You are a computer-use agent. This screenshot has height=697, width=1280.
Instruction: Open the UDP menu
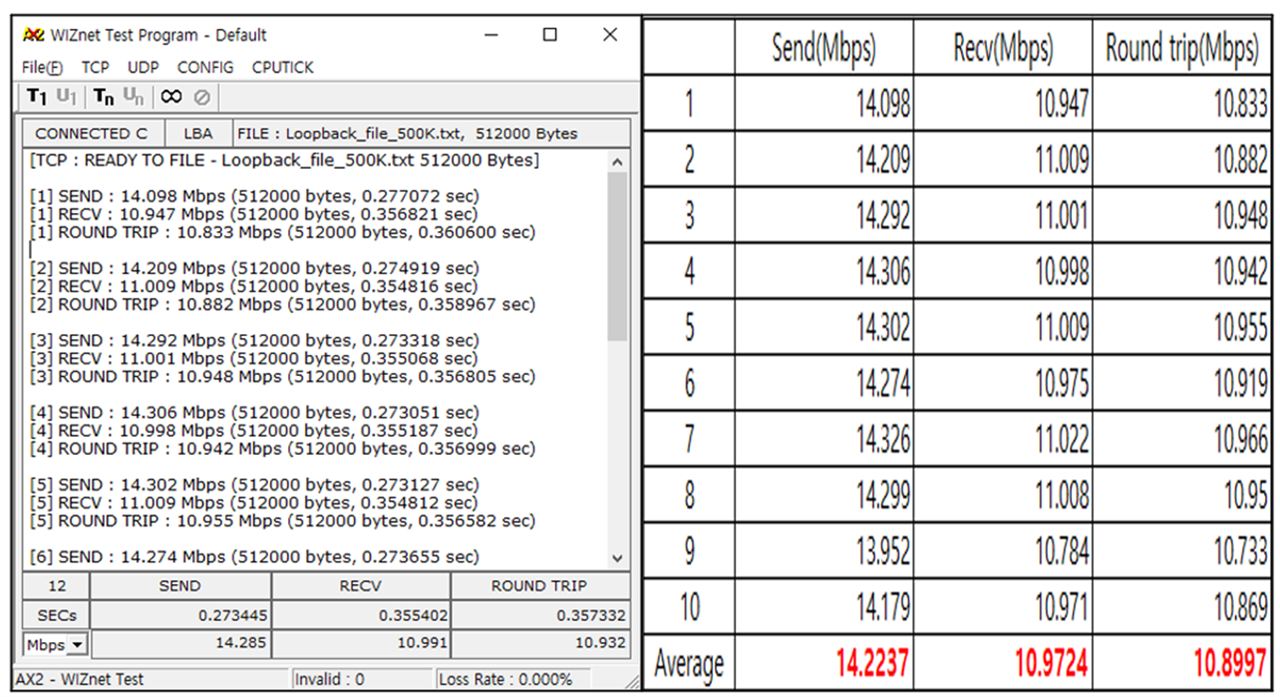click(142, 68)
